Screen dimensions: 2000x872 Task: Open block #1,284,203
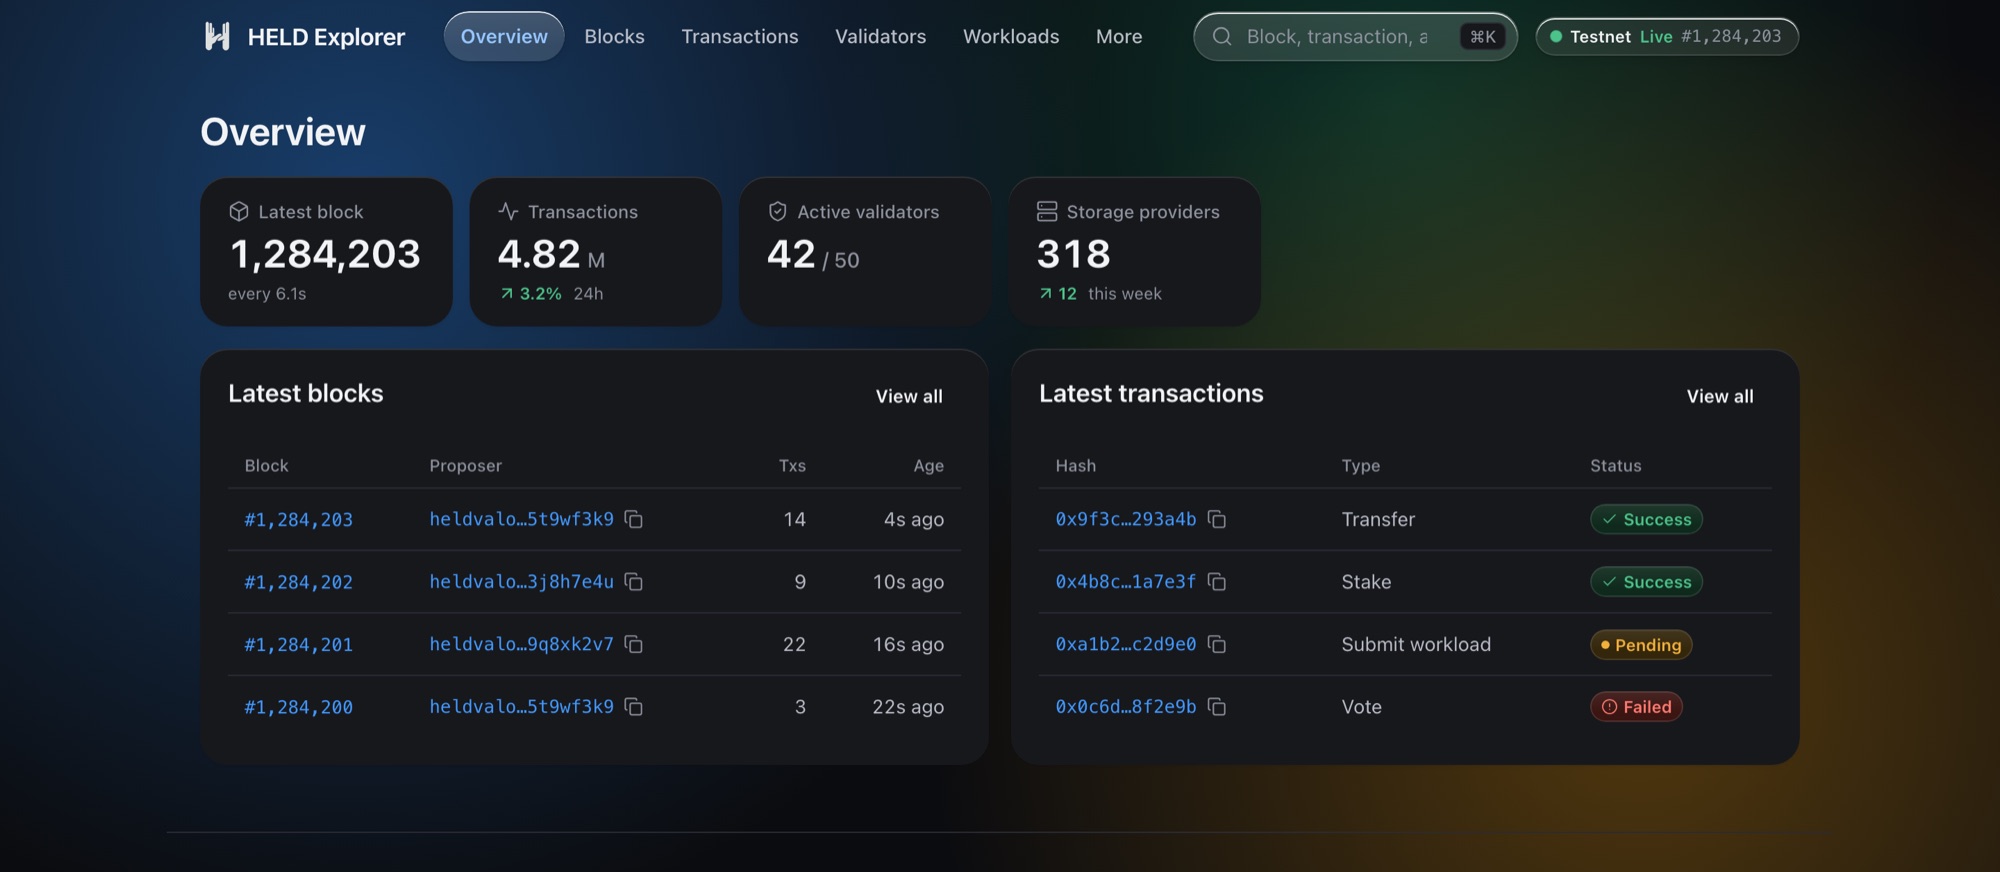coord(299,520)
